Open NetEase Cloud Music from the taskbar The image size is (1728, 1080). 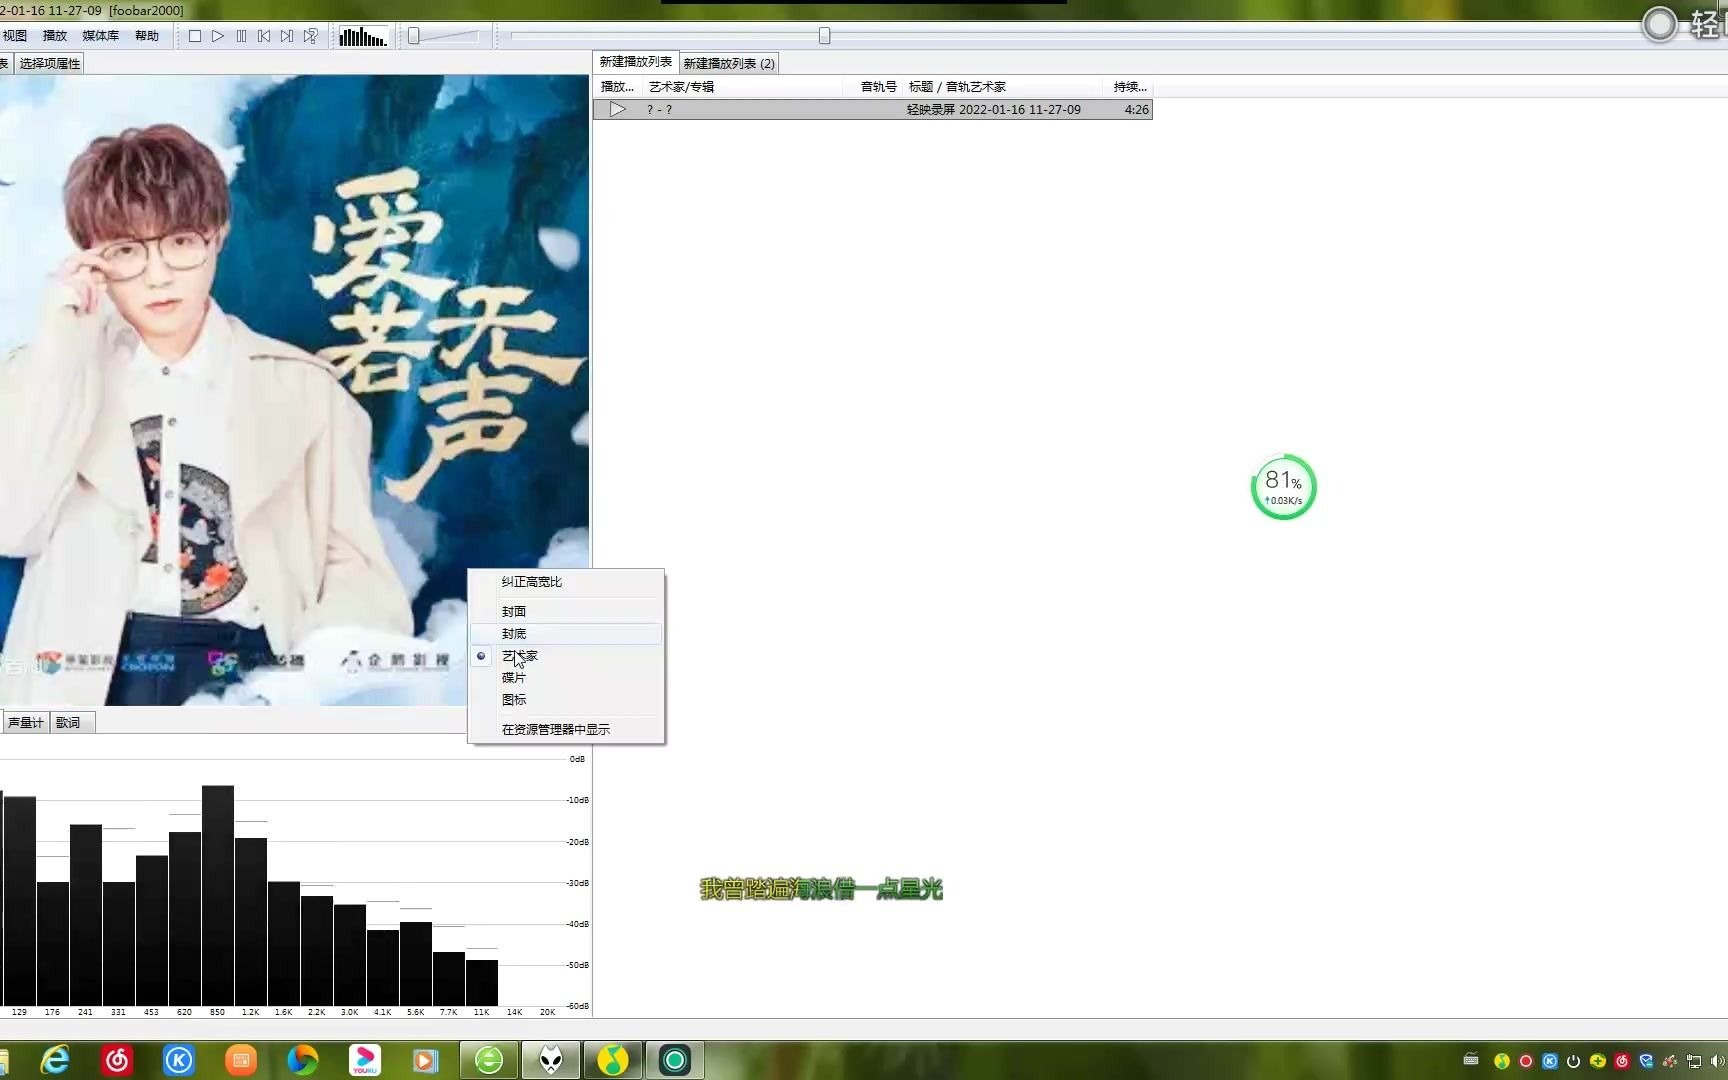click(x=117, y=1060)
